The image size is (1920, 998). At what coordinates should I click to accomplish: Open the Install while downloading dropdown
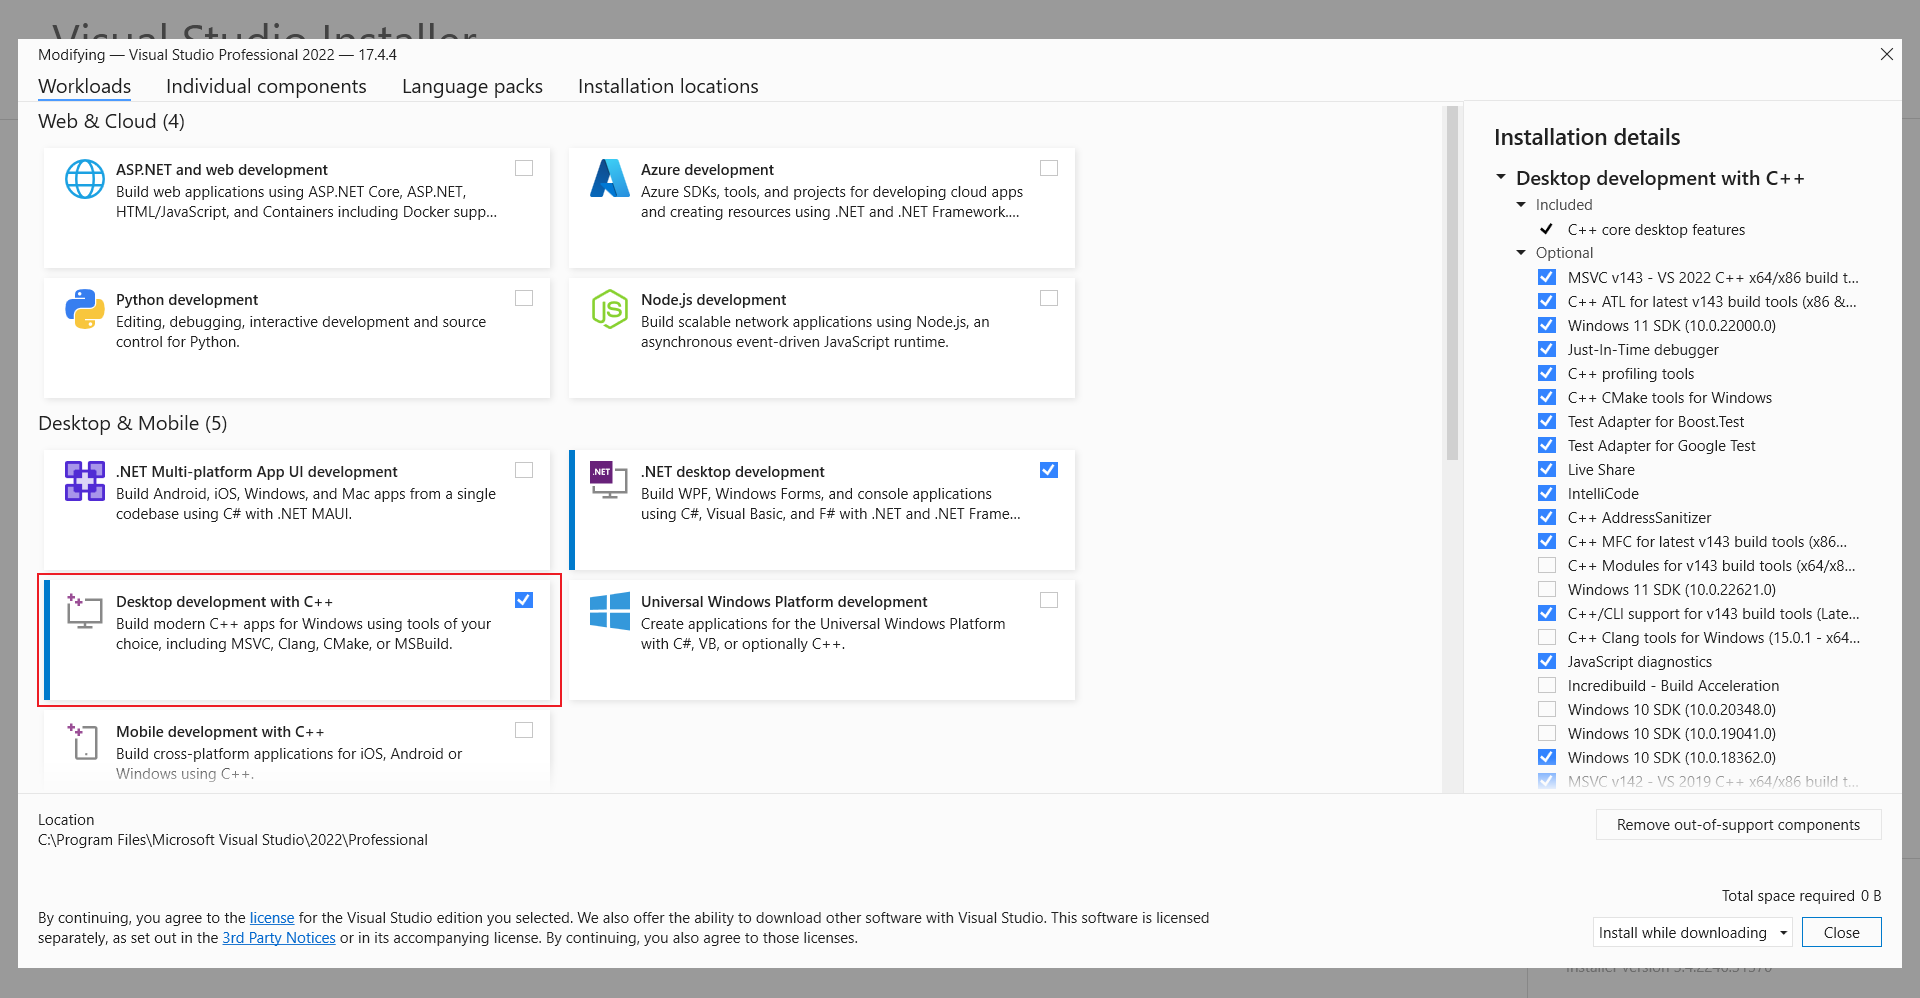click(x=1693, y=932)
